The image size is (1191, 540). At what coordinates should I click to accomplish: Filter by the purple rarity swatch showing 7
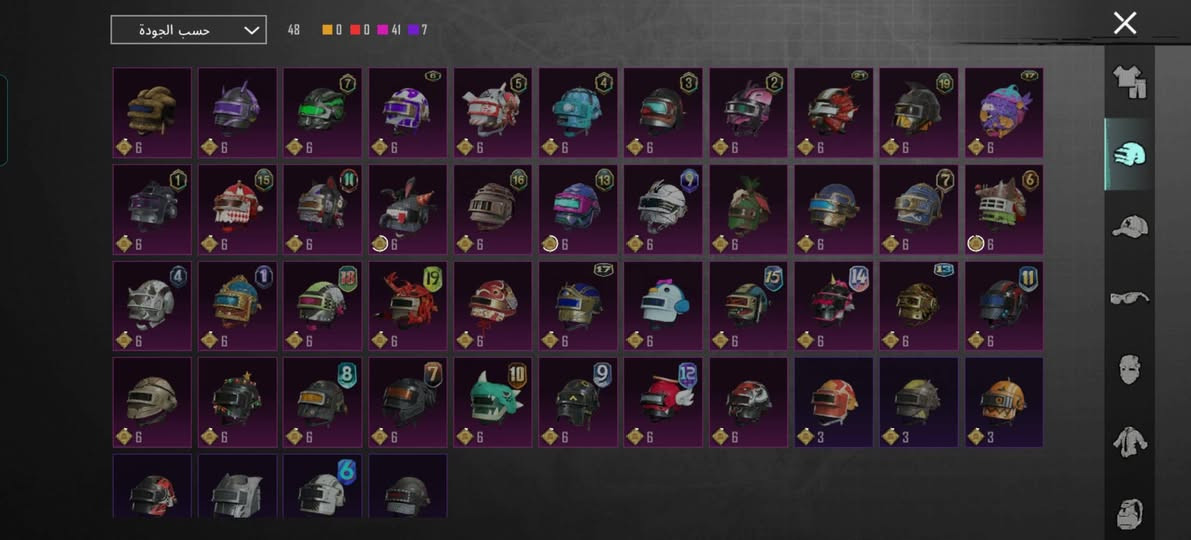point(413,30)
